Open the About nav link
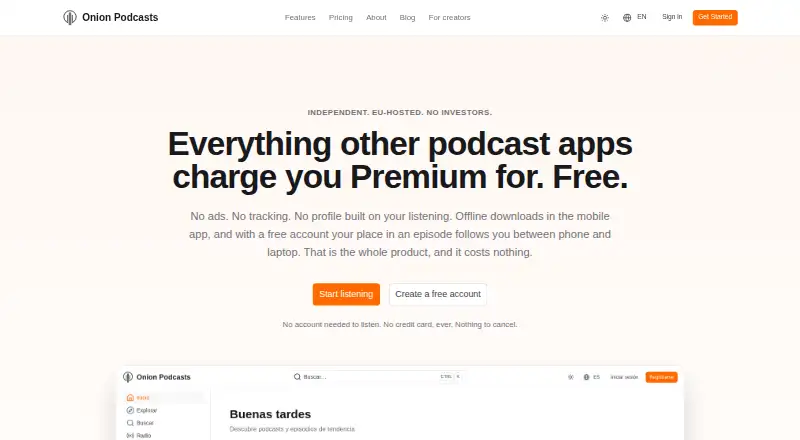The width and height of the screenshot is (800, 440). pos(376,17)
